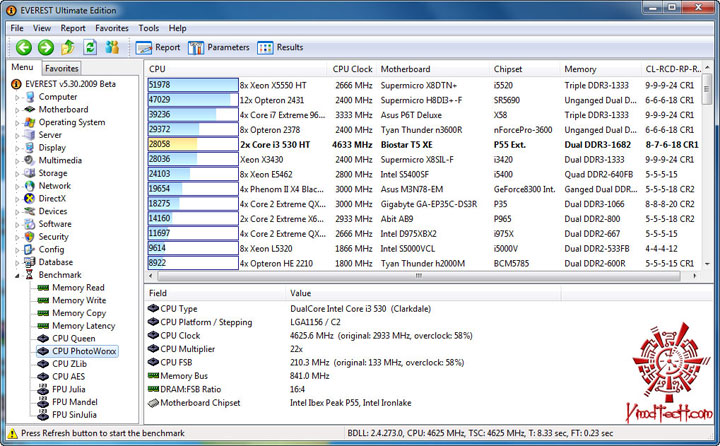Screen dimensions: 720x446
Task: Open the Report menu
Action: click(73, 28)
